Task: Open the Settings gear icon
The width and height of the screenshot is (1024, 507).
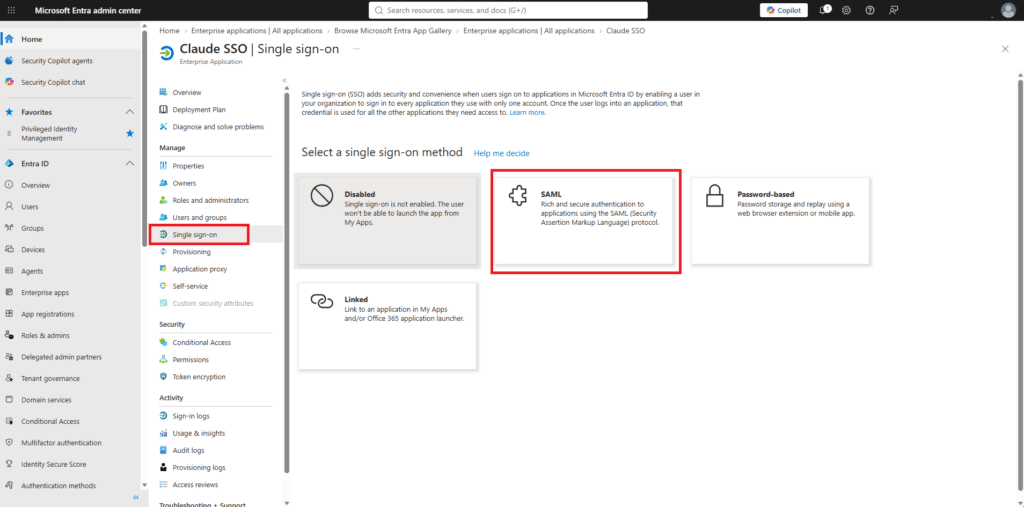Action: click(x=846, y=10)
